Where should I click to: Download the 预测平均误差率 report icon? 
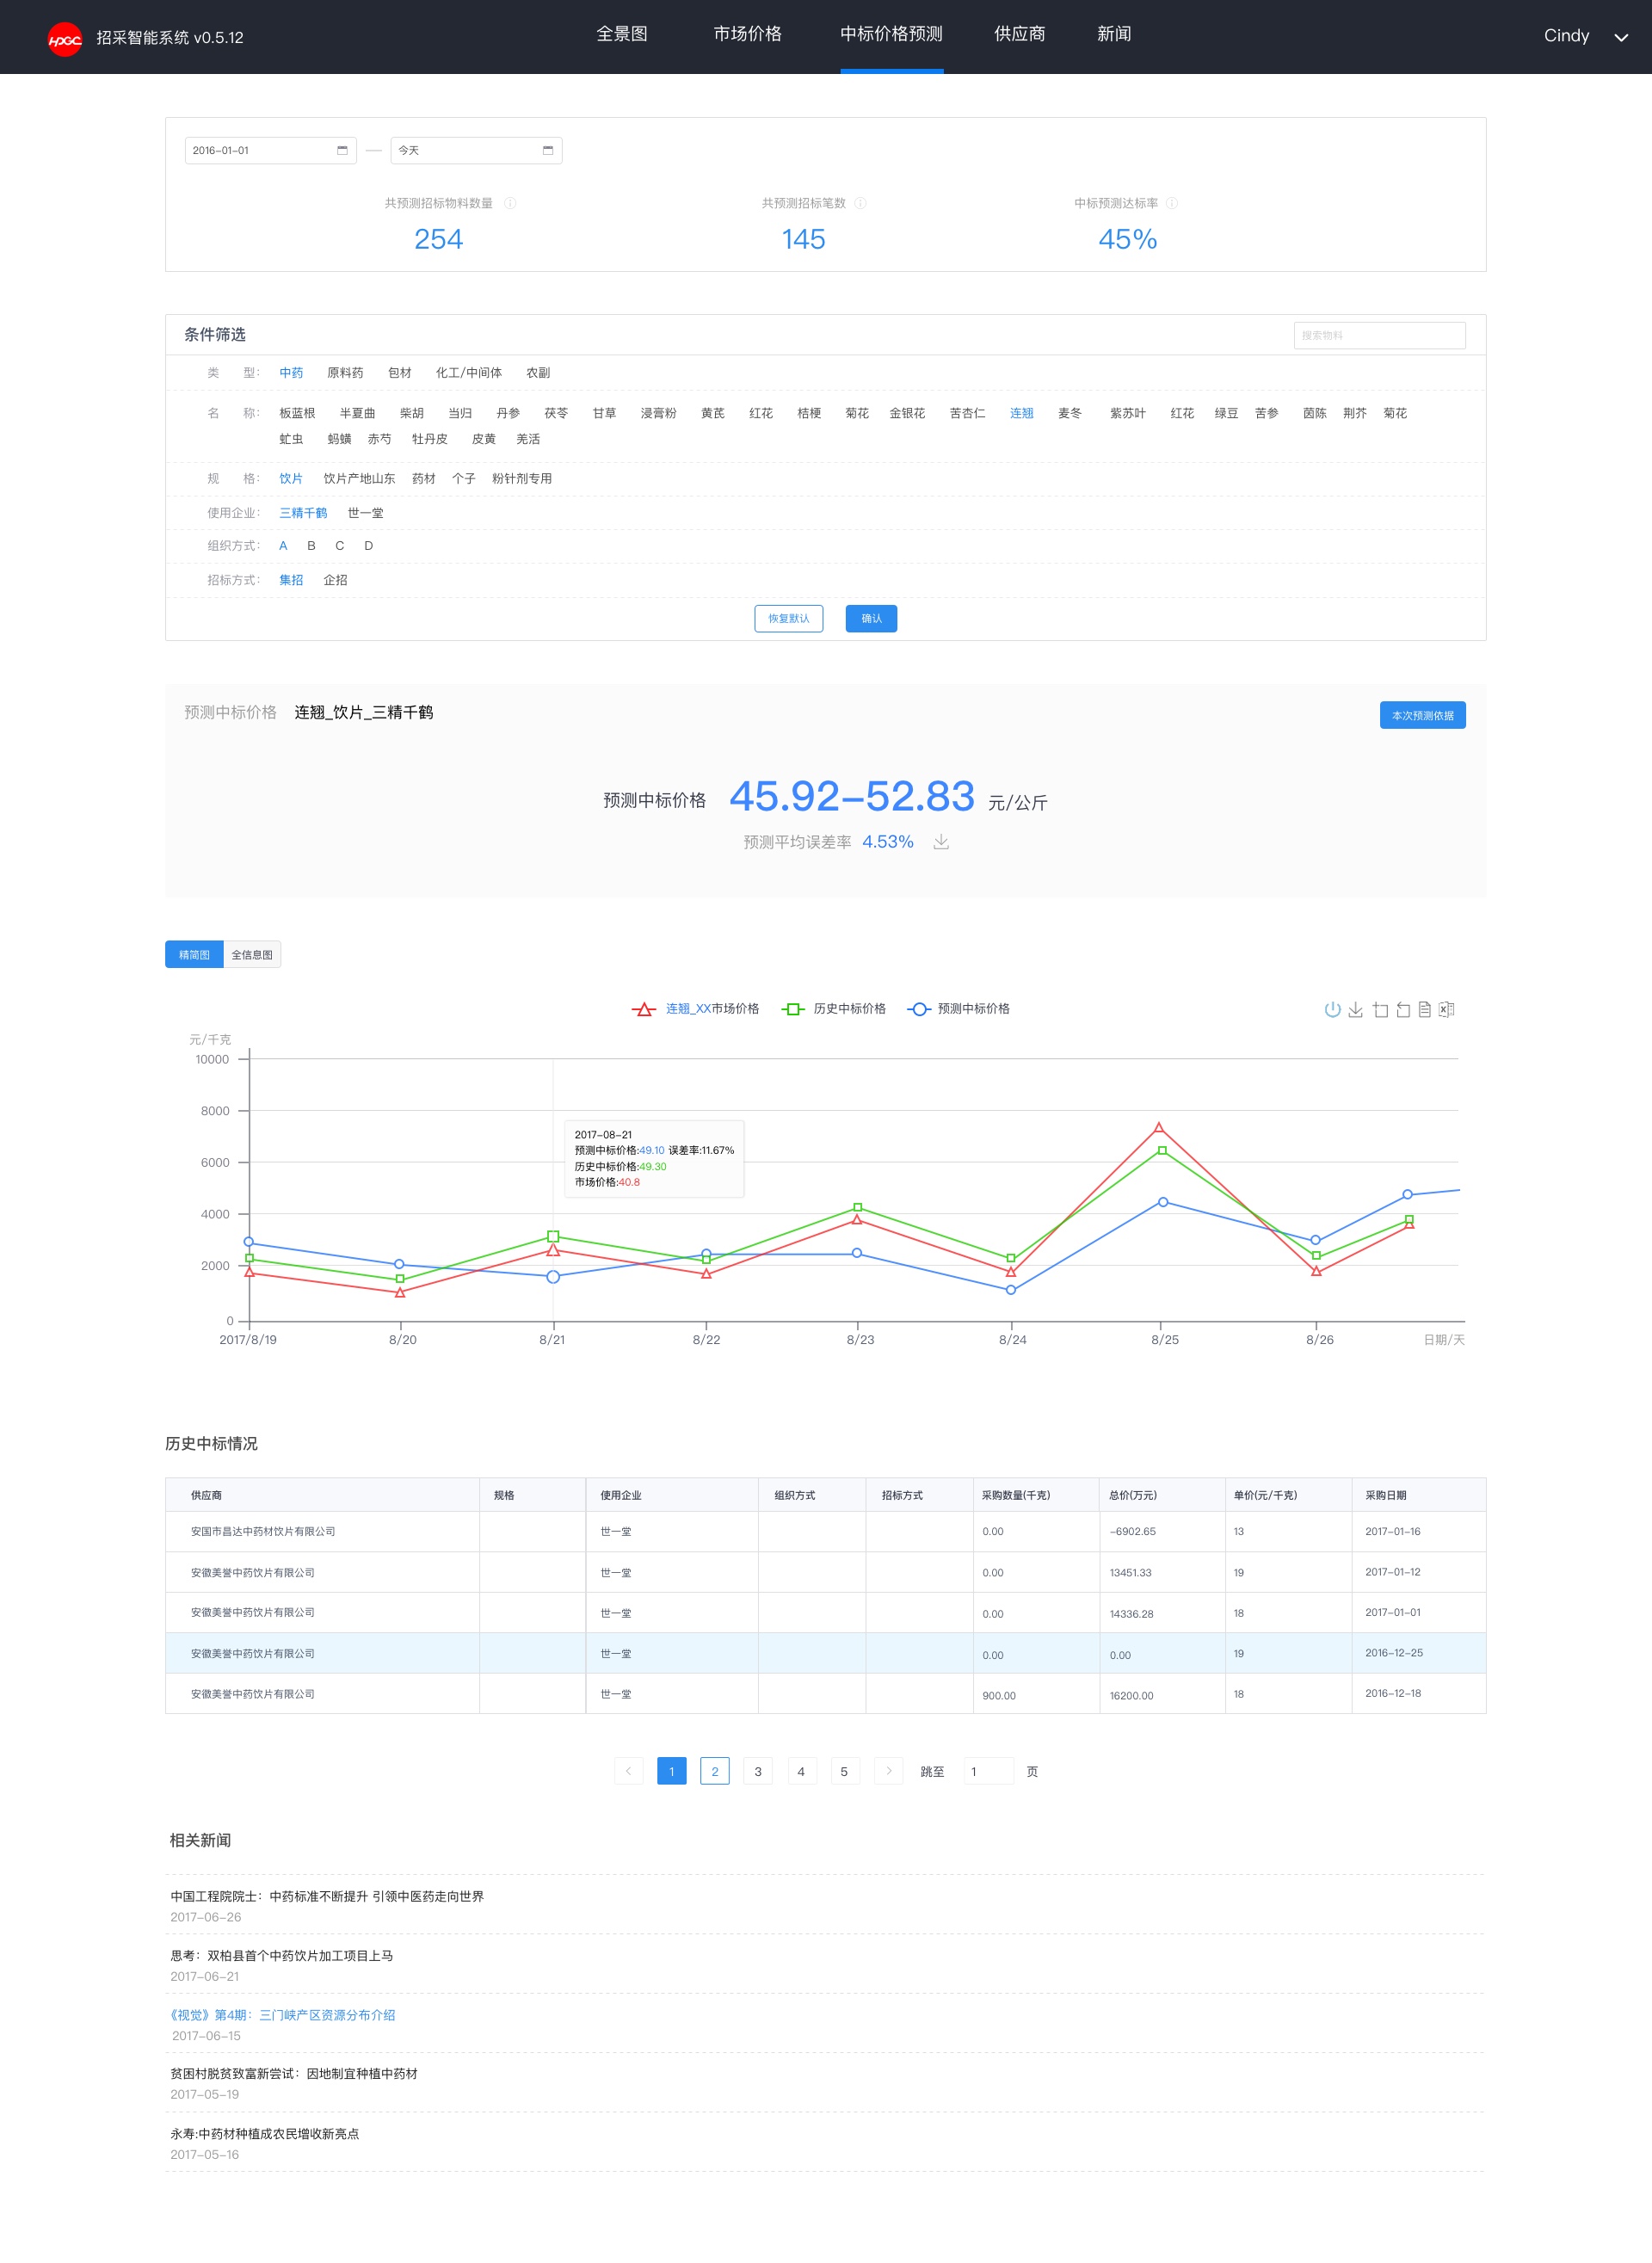(941, 842)
